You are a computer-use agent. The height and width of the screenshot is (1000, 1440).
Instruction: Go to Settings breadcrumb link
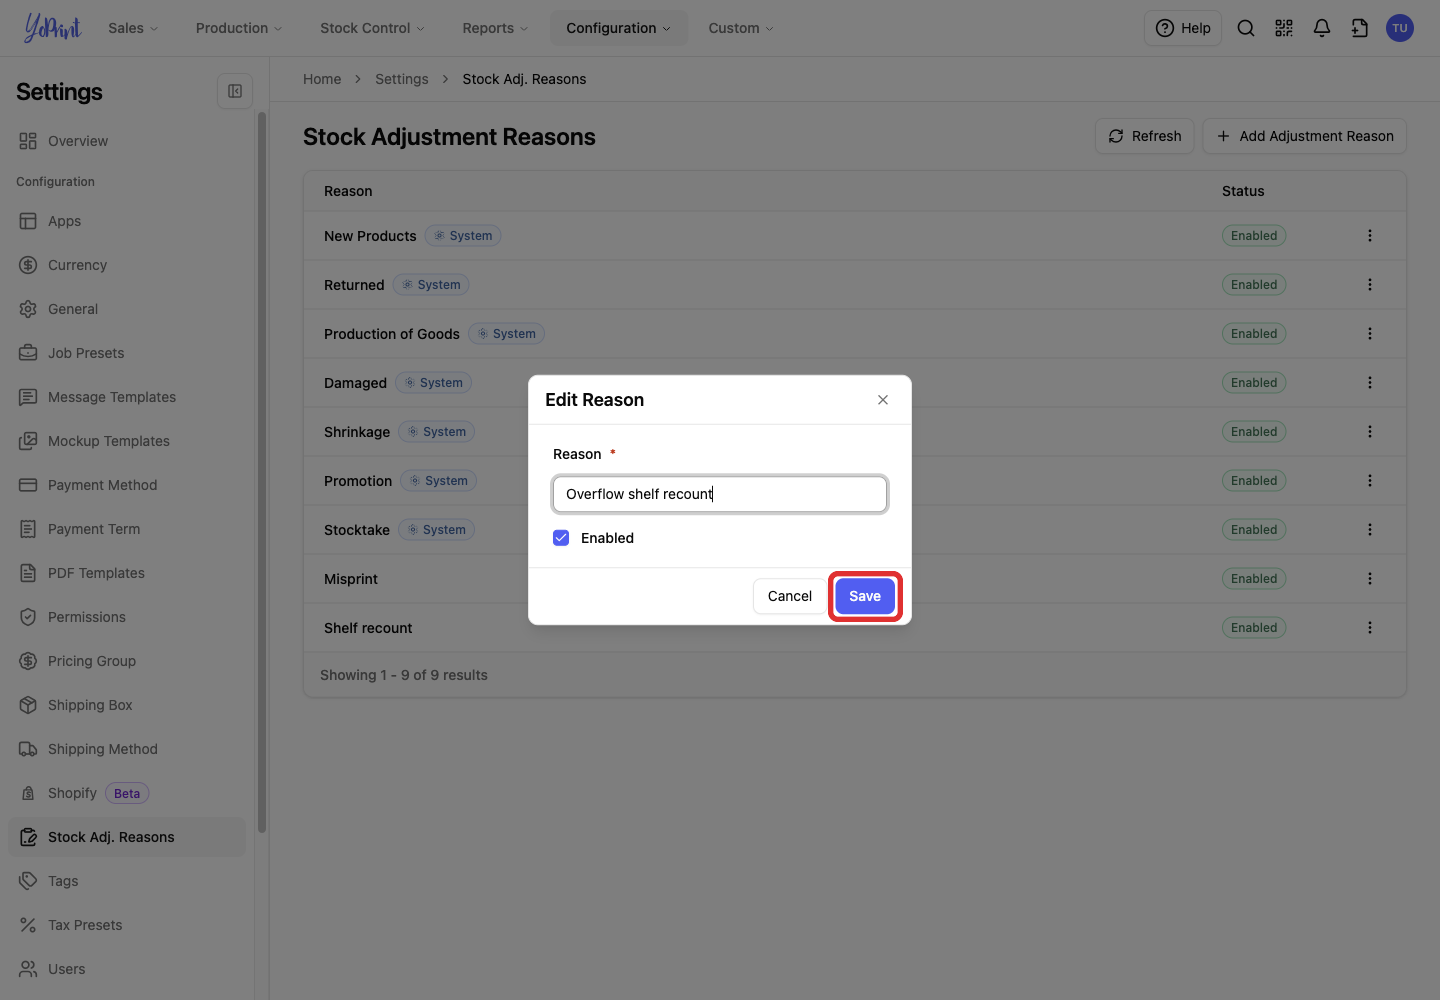pos(402,79)
